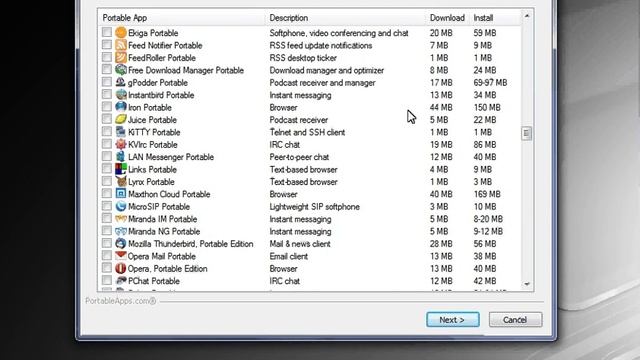Click the '44 MB' download size cell

click(x=441, y=107)
